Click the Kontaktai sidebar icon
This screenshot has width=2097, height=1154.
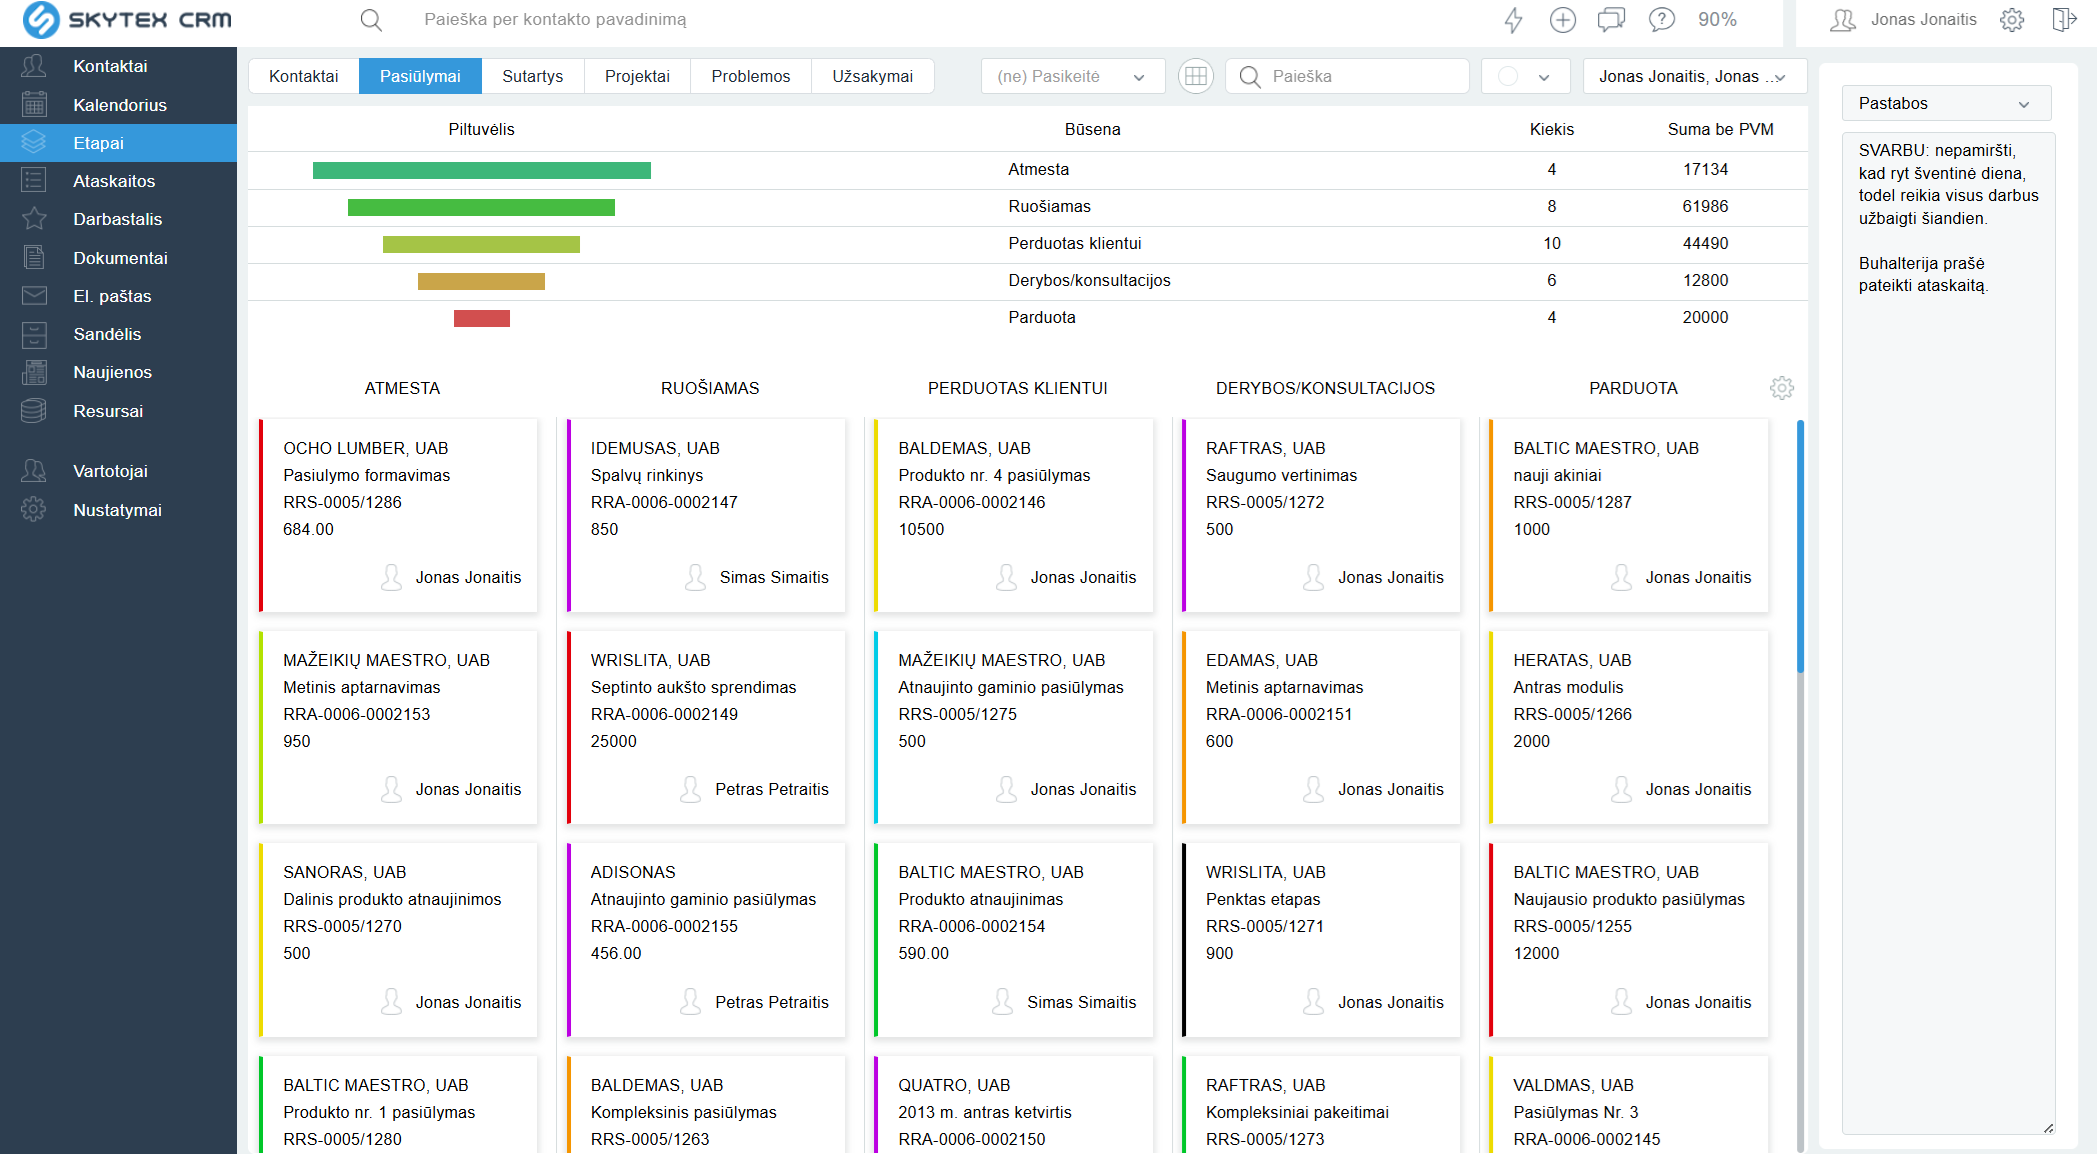pos(34,66)
